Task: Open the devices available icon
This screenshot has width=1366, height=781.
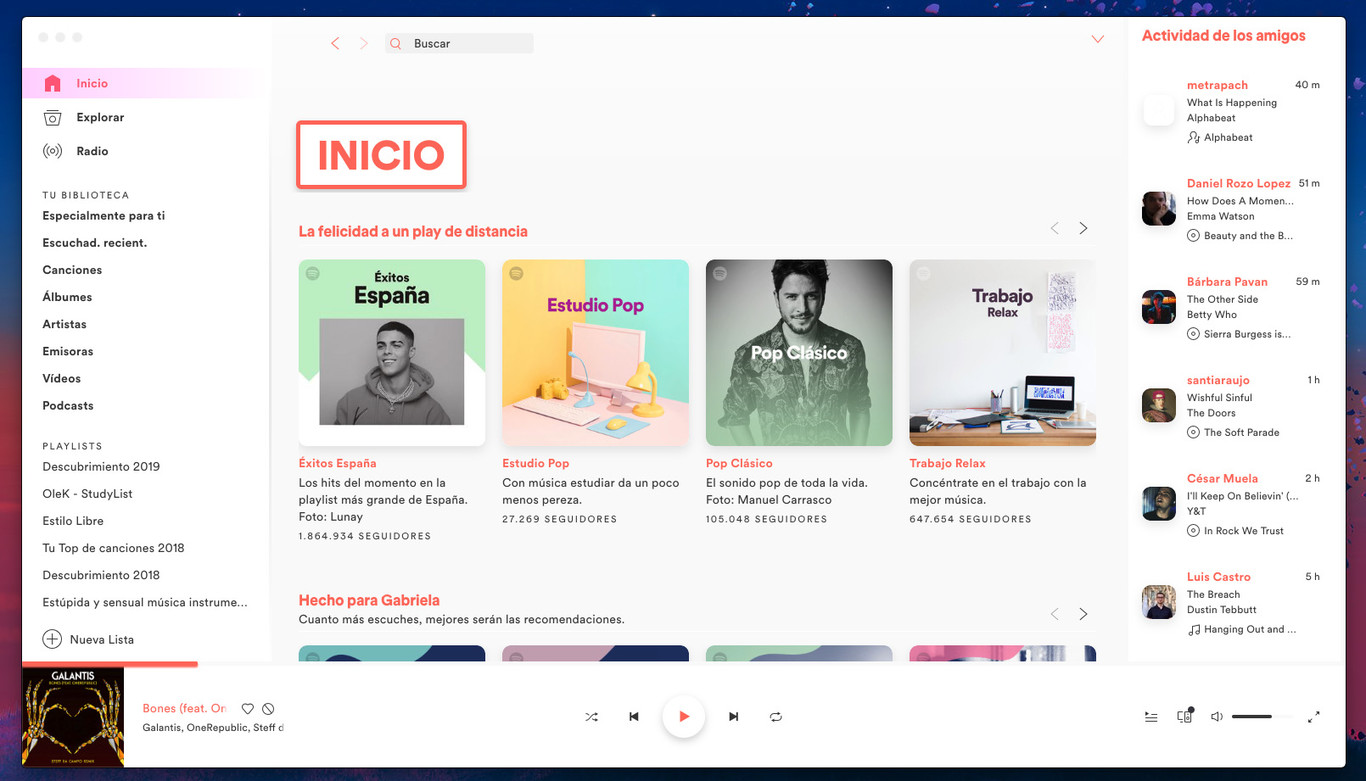Action: [1185, 717]
